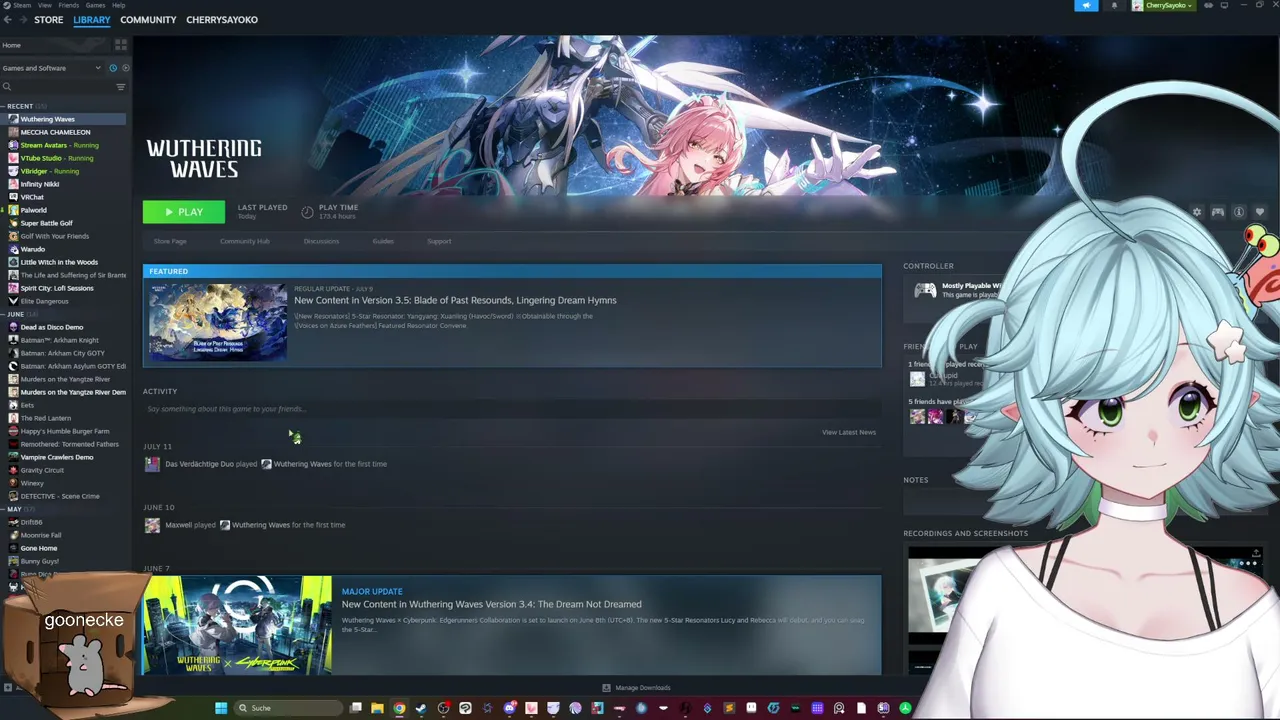
Task: Switch to Big Picture mode icon
Action: point(1223,6)
